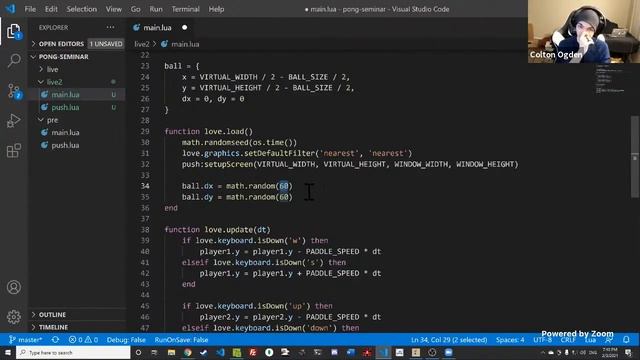Click the synchronize changes icon in status bar
The width and height of the screenshot is (640, 360).
tap(55, 340)
